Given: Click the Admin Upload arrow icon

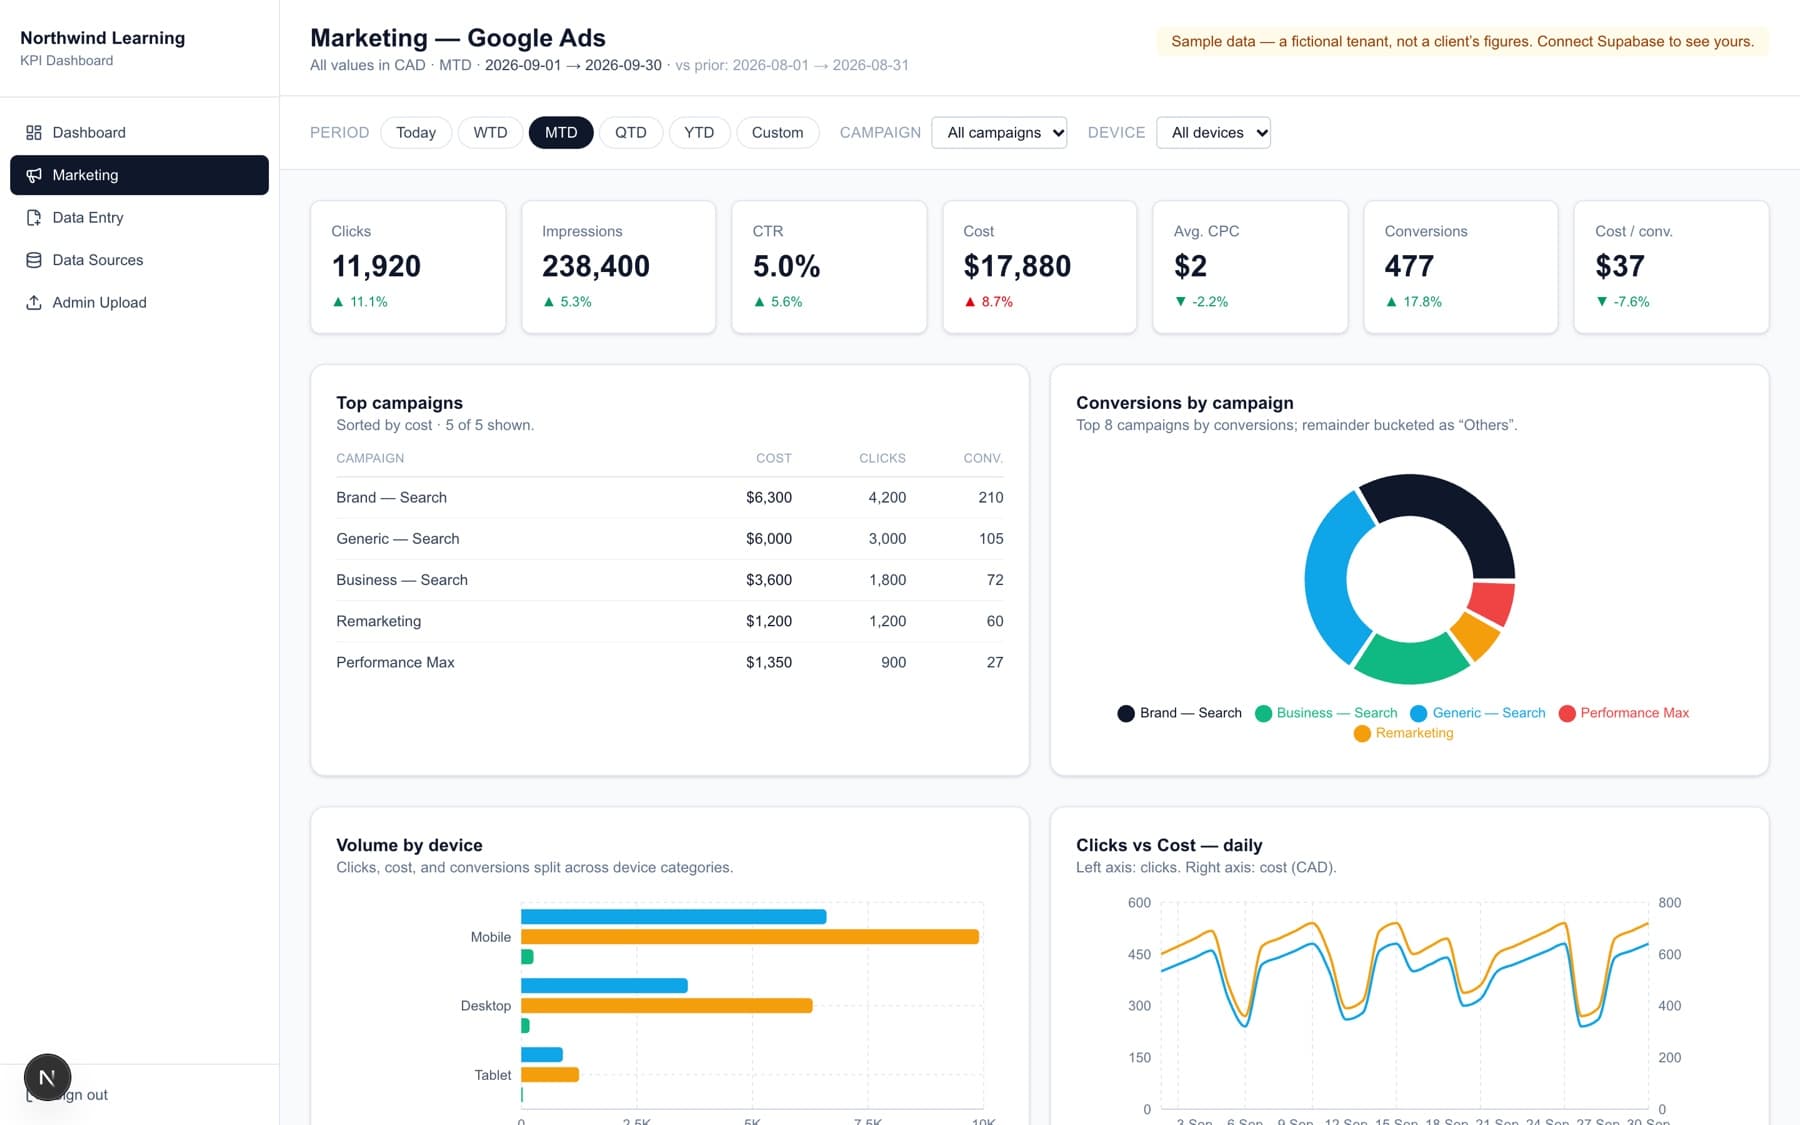Looking at the screenshot, I should click(34, 303).
